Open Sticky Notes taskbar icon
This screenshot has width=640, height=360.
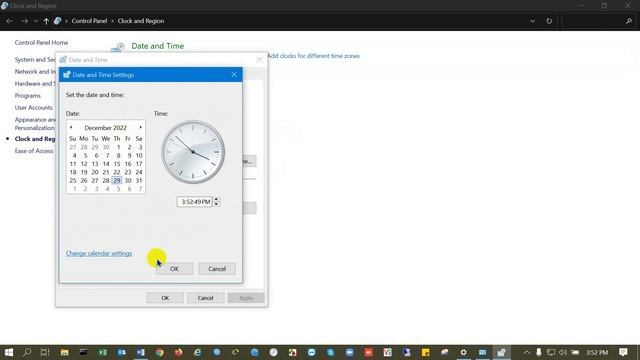point(425,352)
